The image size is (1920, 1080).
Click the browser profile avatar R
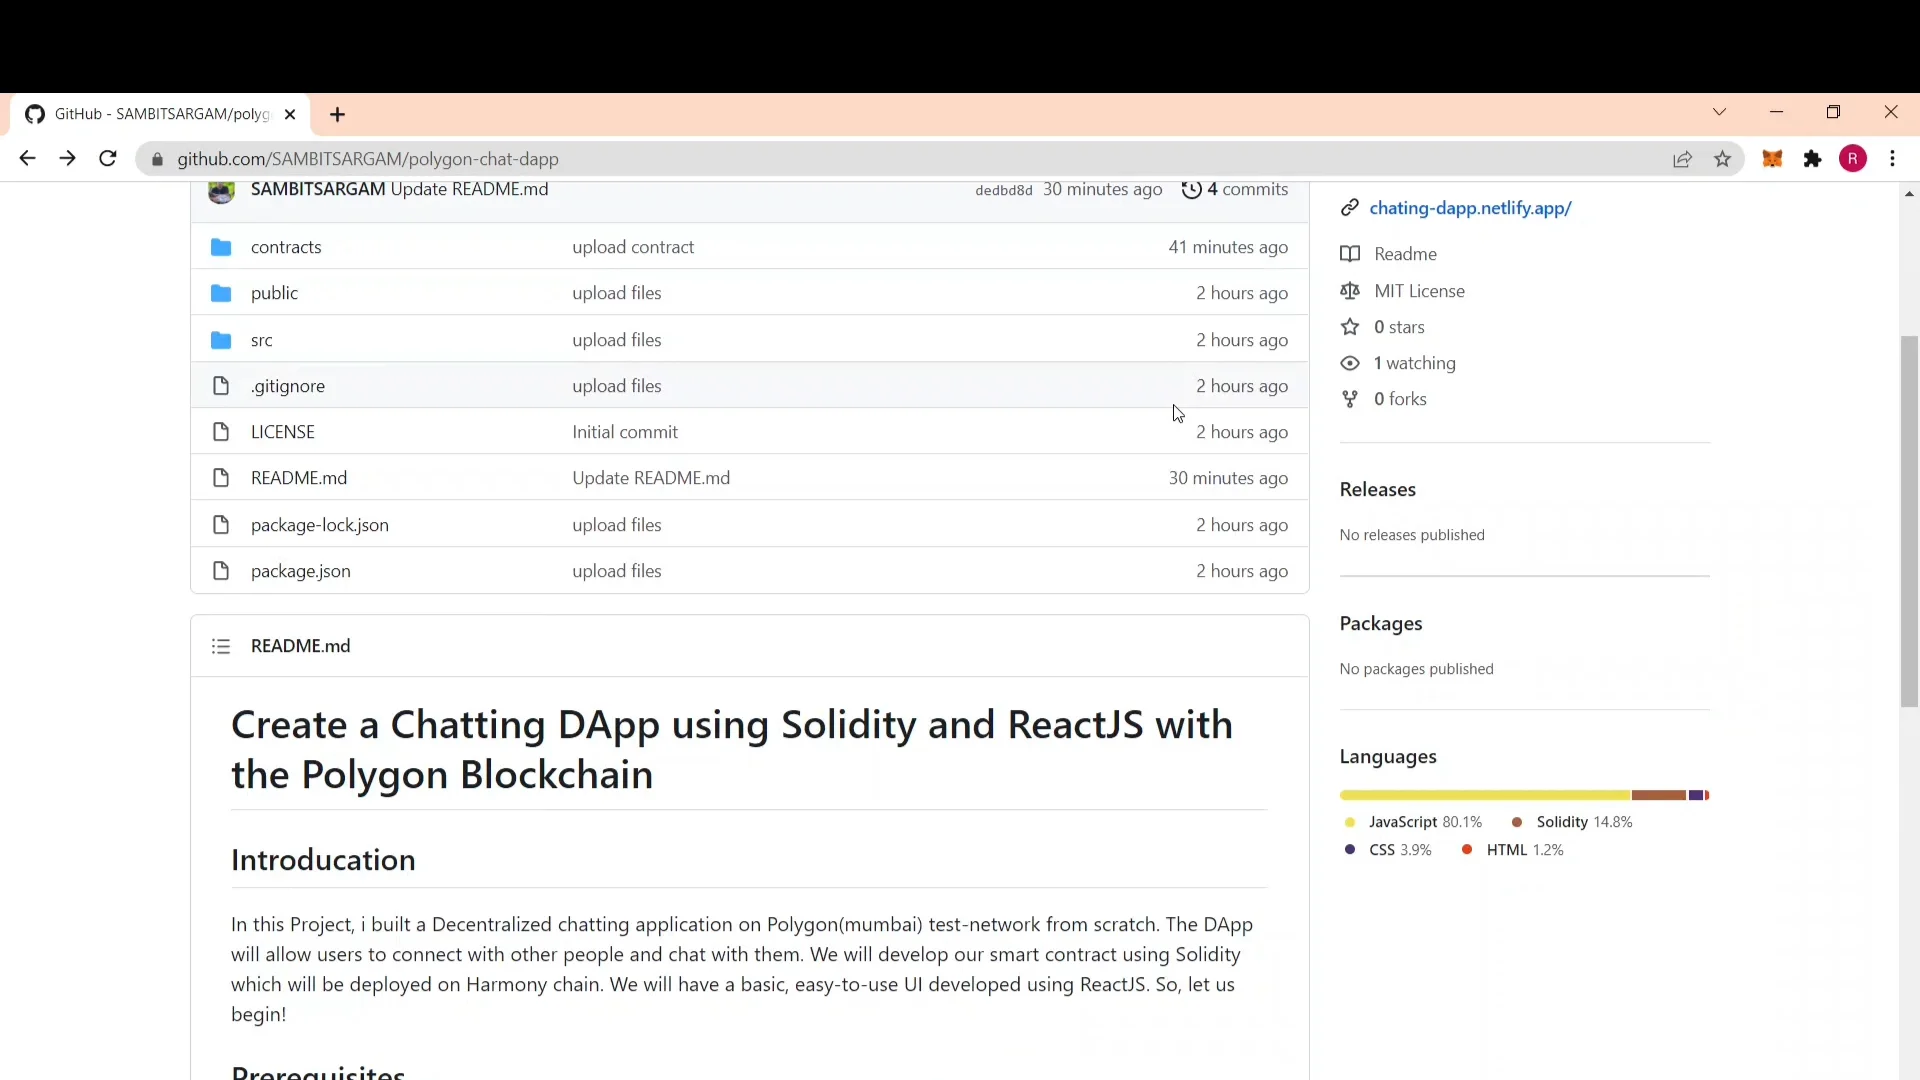click(1853, 159)
